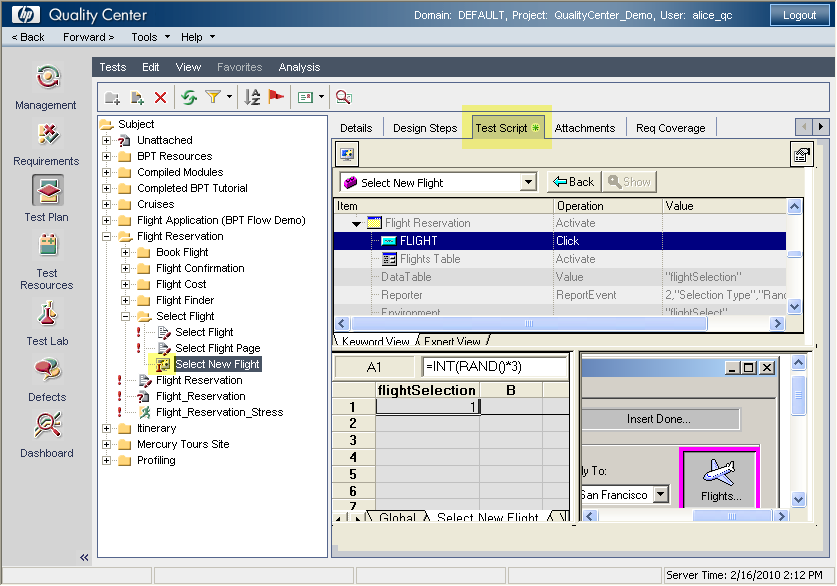Open the Help menu
The height and width of the screenshot is (586, 837).
pos(198,37)
